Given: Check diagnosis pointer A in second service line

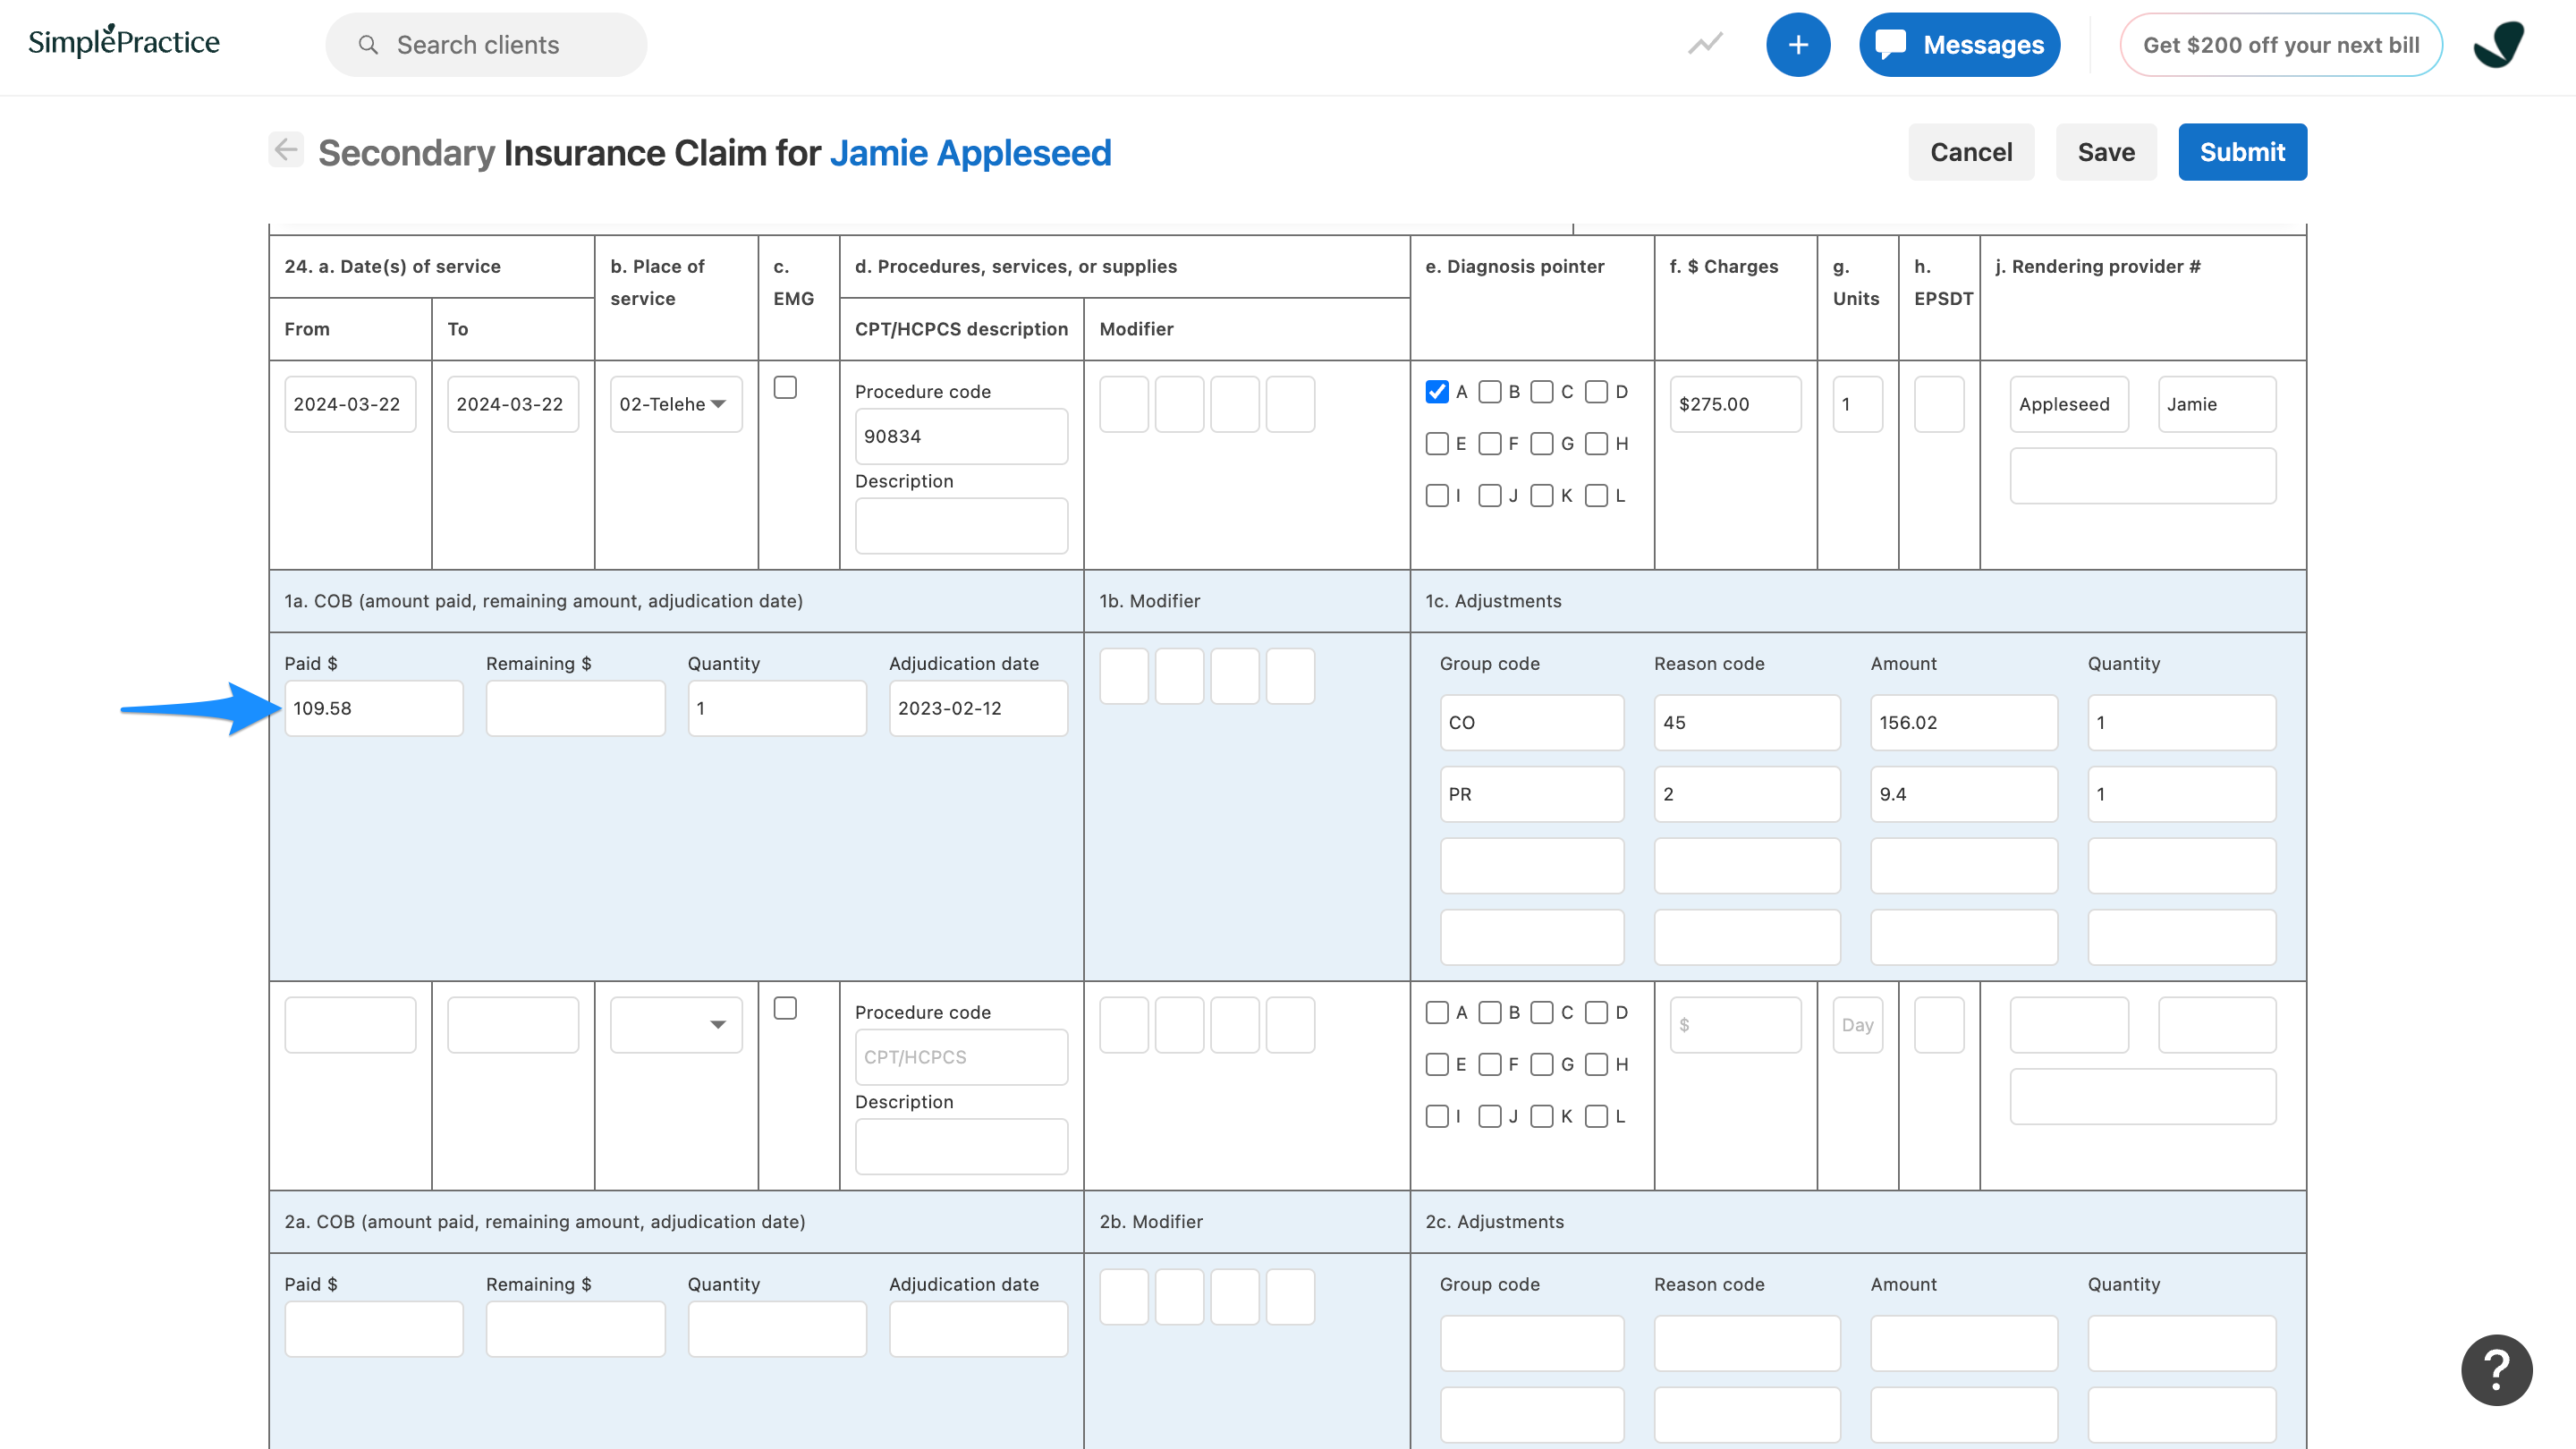Looking at the screenshot, I should pyautogui.click(x=1437, y=1012).
